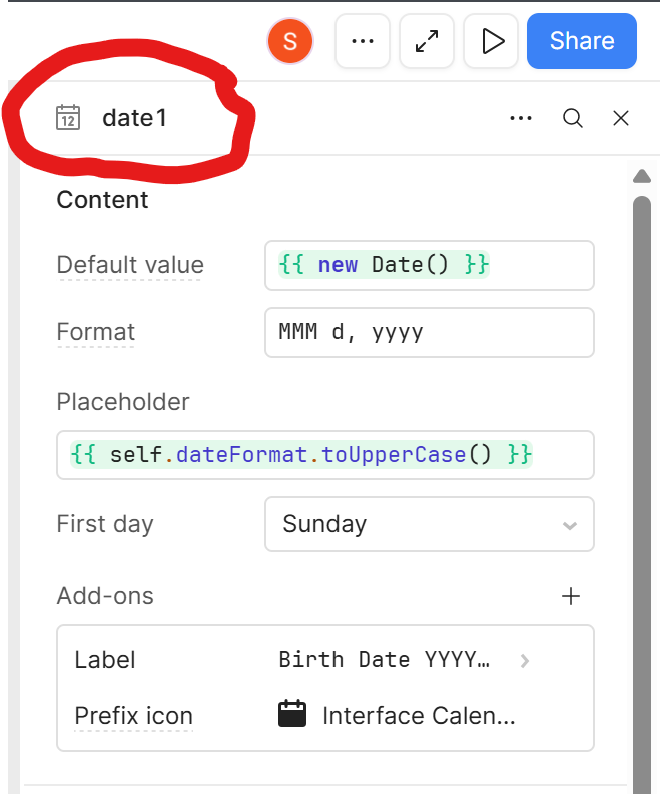Edit the Default value field
Viewport: 660px width, 794px height.
click(429, 265)
